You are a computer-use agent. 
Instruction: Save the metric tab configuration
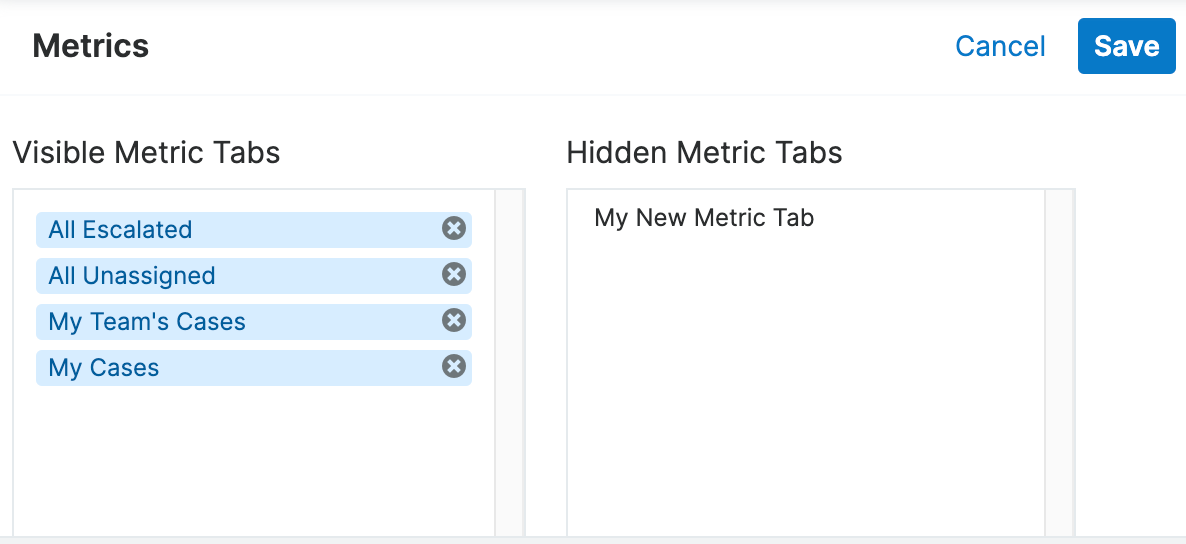1126,46
